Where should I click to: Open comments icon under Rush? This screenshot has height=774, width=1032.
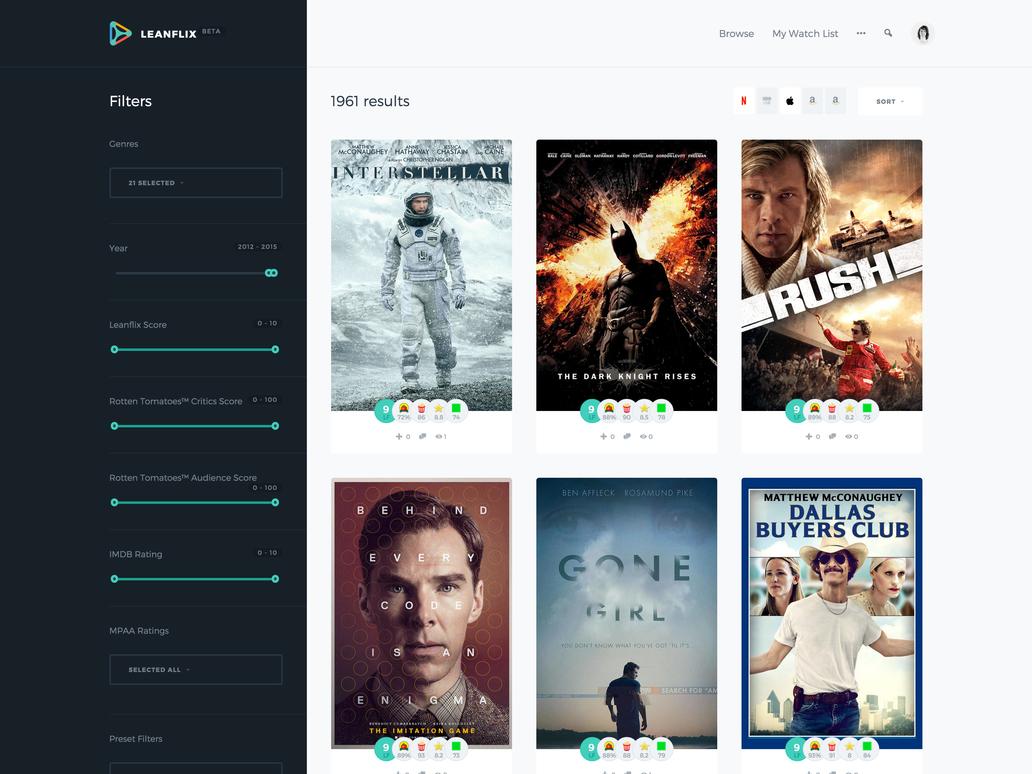[833, 436]
